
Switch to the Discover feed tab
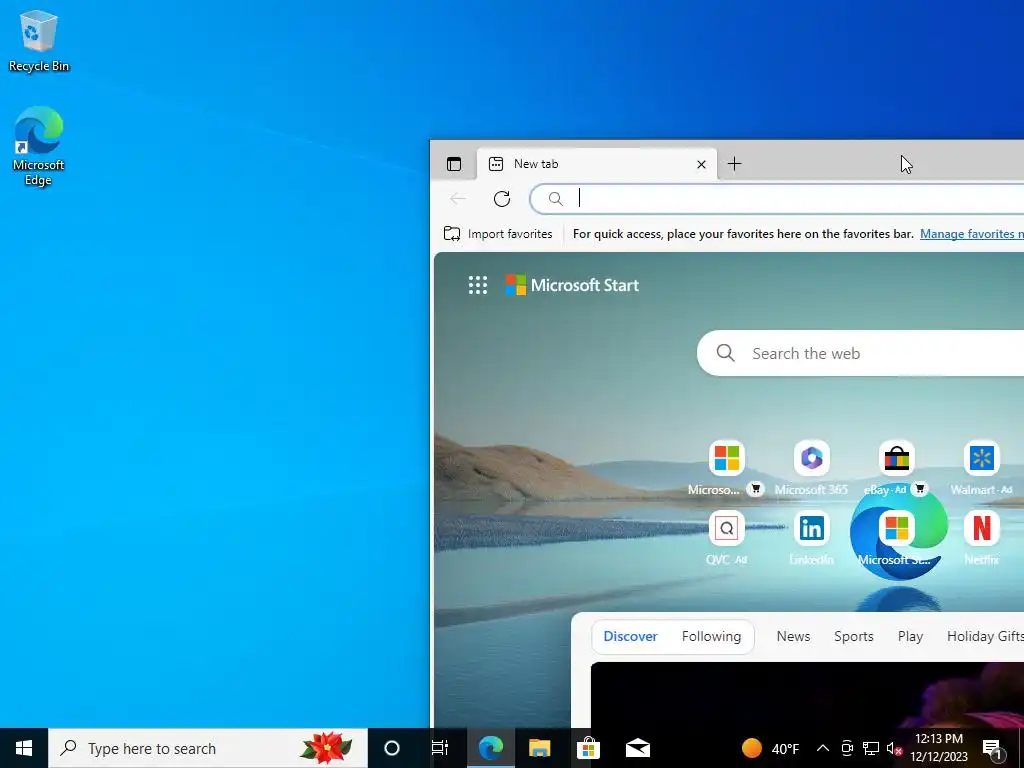pyautogui.click(x=630, y=636)
